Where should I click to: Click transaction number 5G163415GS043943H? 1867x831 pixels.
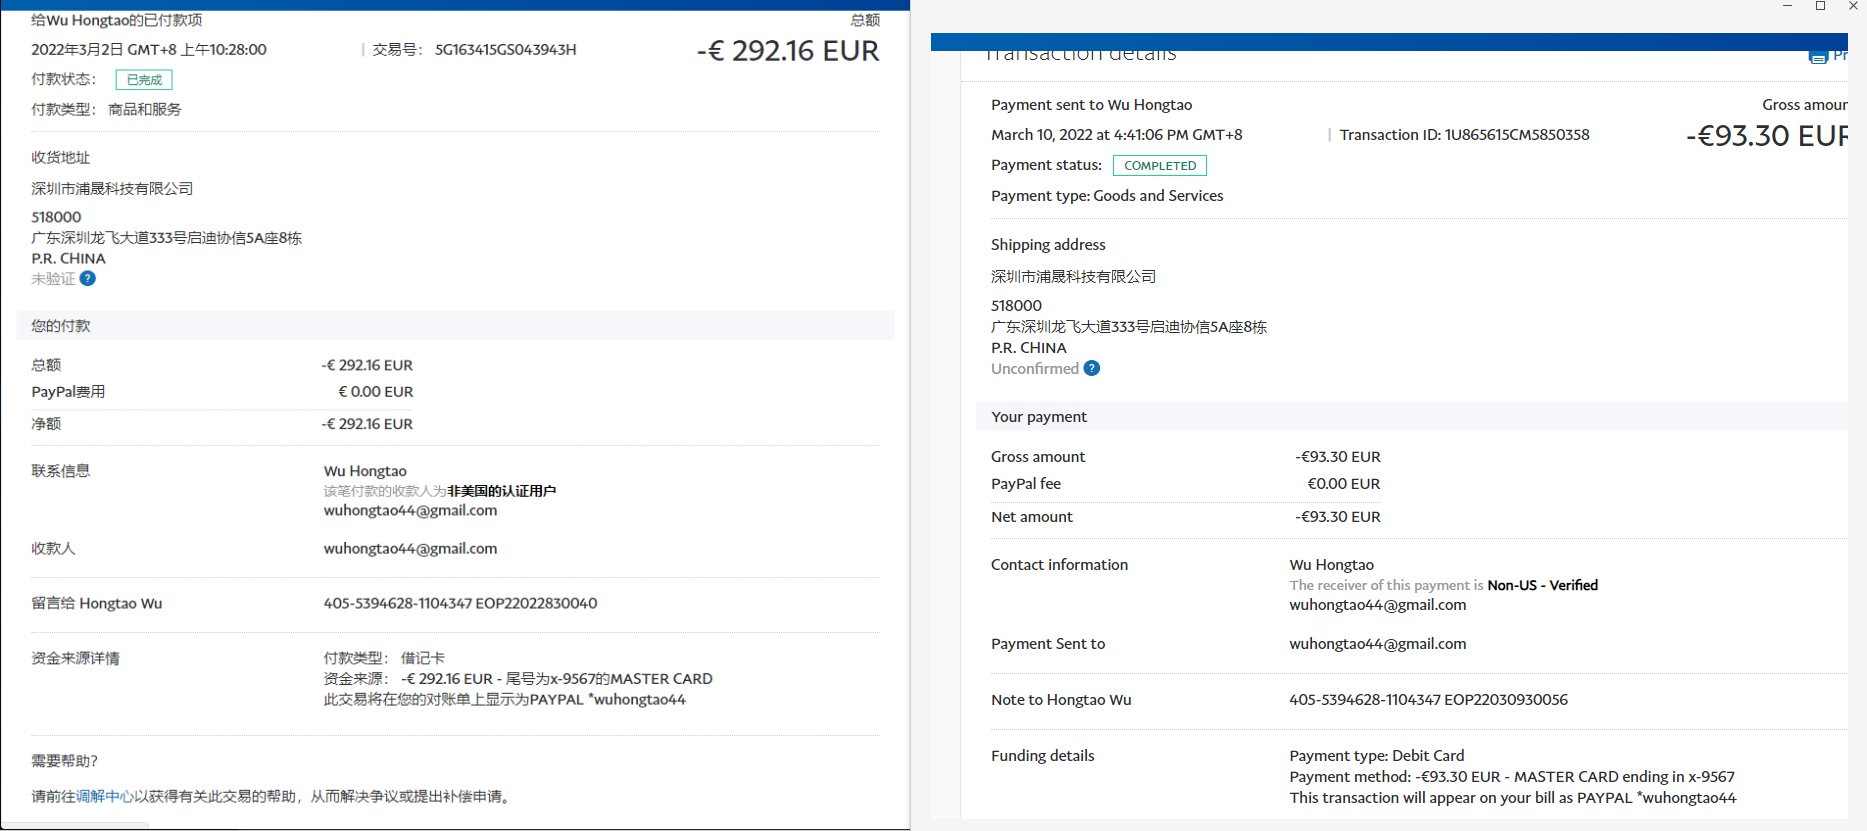505,50
